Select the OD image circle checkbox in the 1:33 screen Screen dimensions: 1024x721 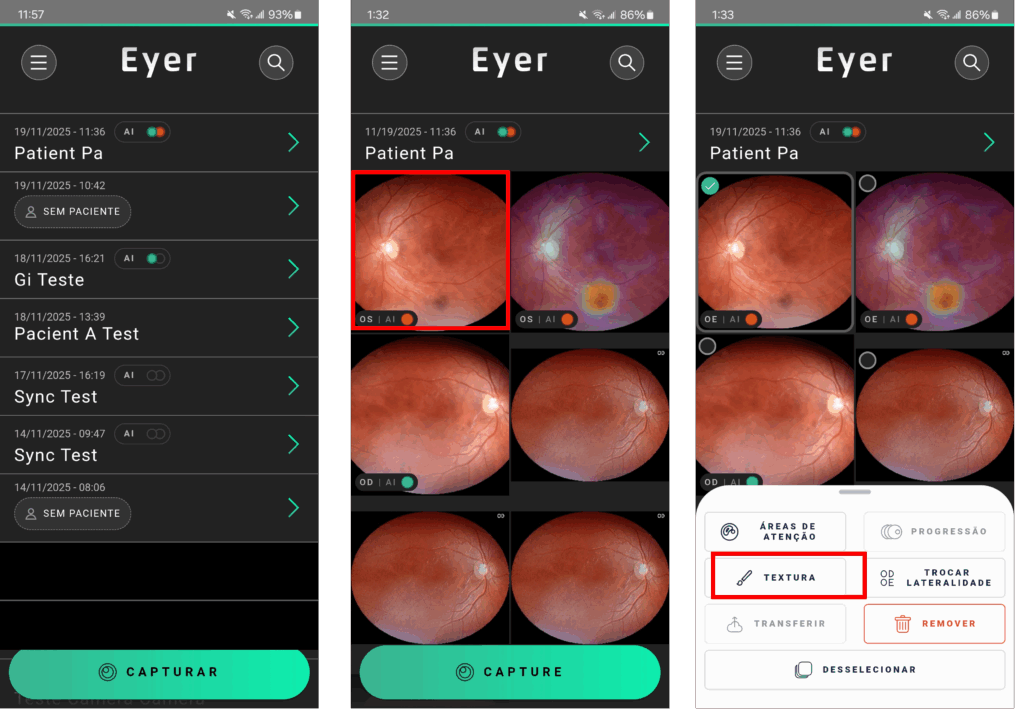coord(707,346)
